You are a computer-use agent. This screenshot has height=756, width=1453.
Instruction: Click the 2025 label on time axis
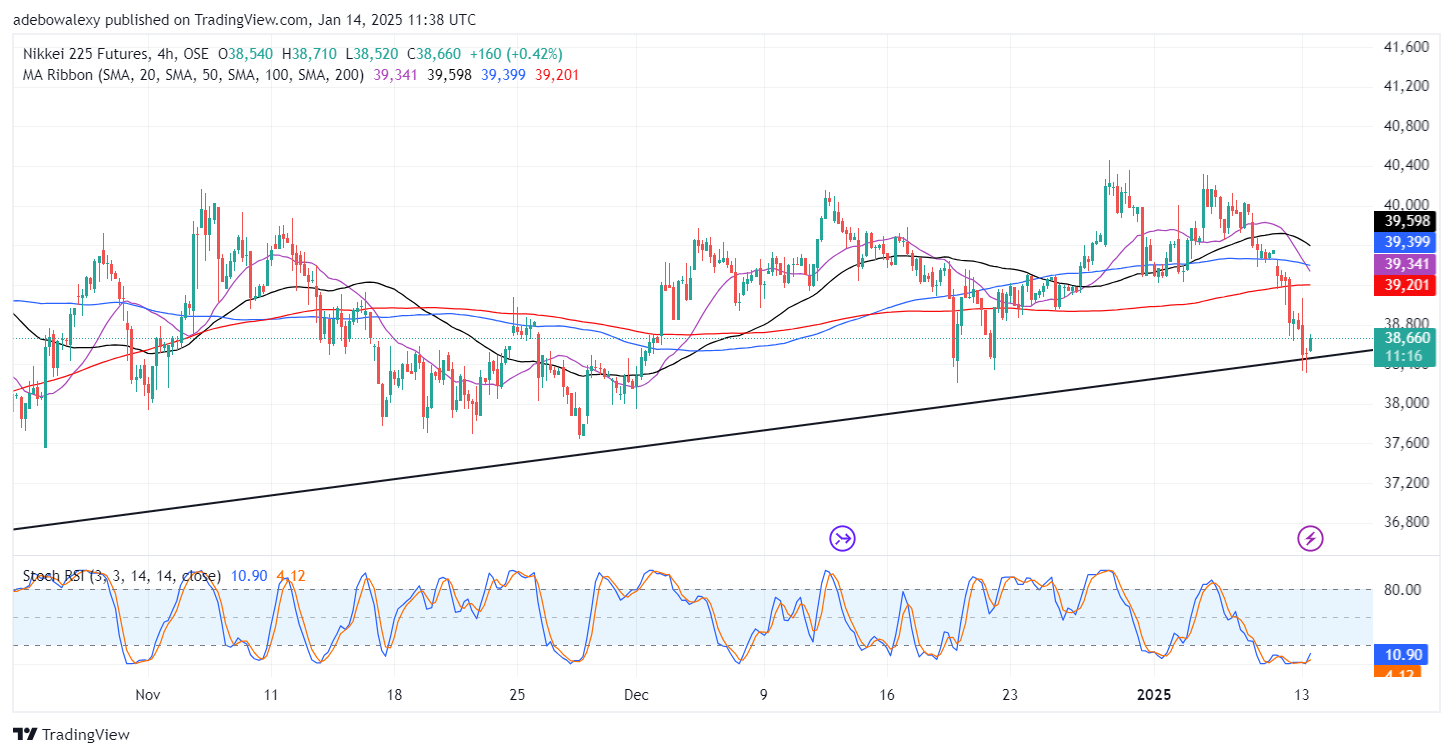1155,694
